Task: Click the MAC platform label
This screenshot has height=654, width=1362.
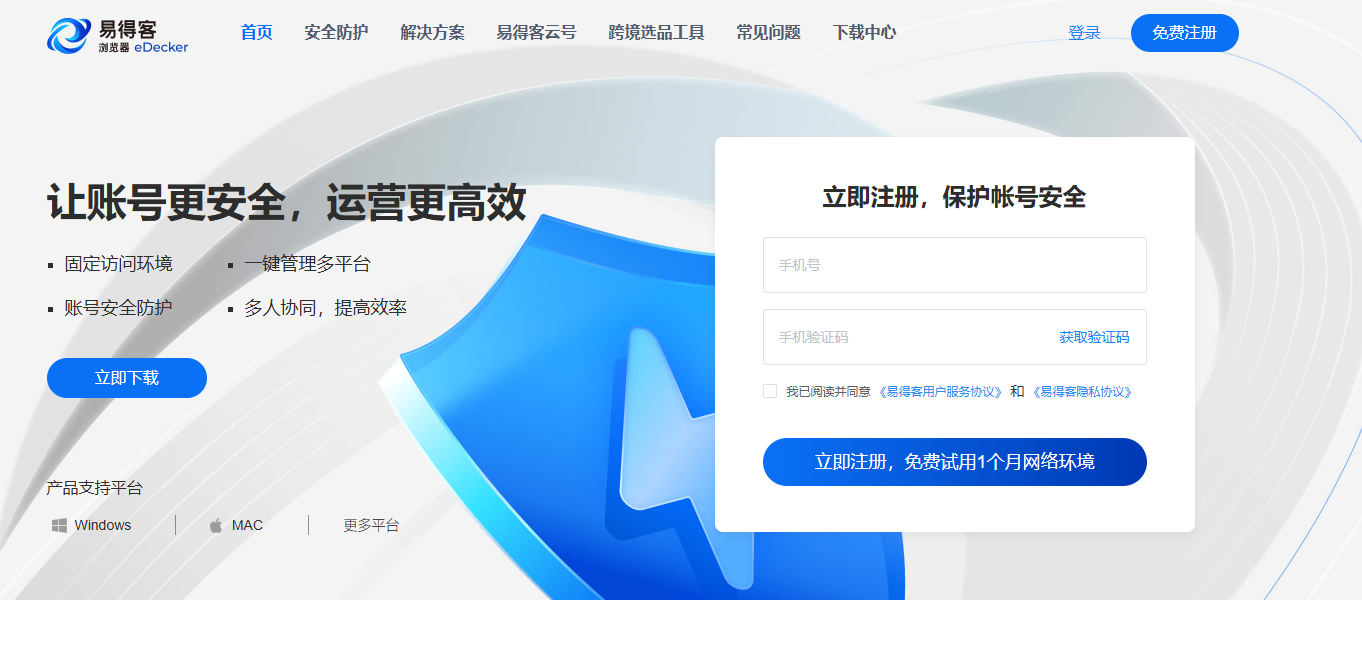Action: click(x=247, y=525)
